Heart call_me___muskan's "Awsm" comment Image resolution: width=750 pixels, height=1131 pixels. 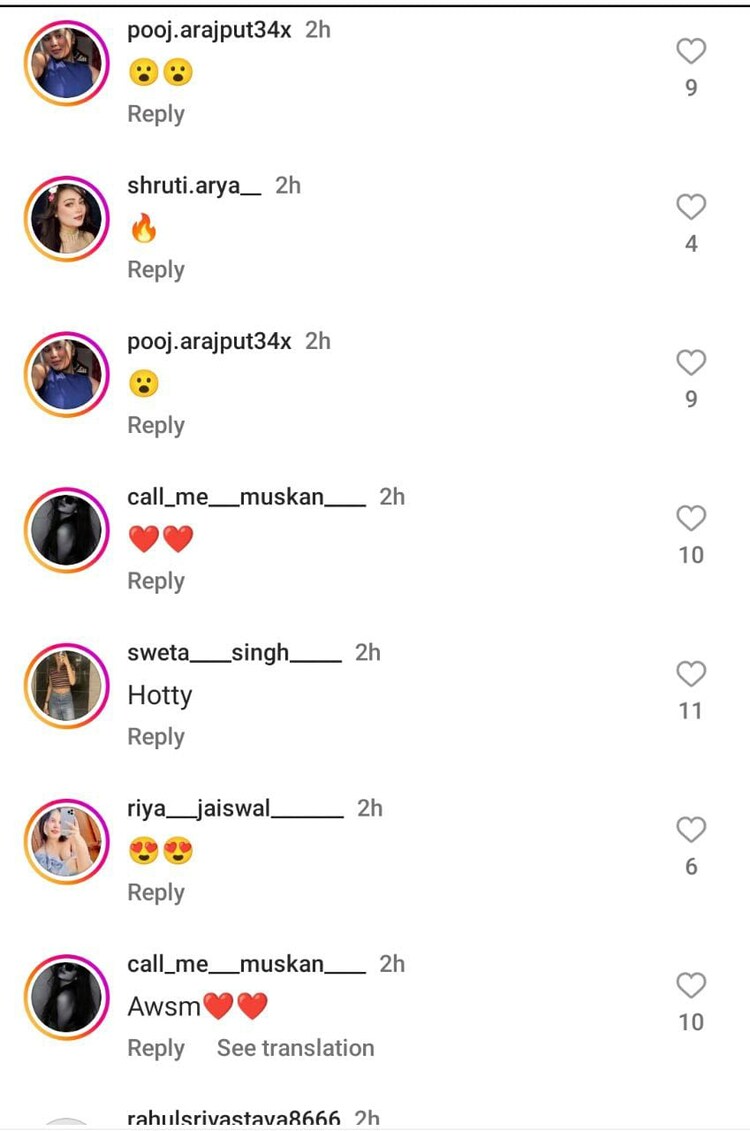tap(691, 985)
